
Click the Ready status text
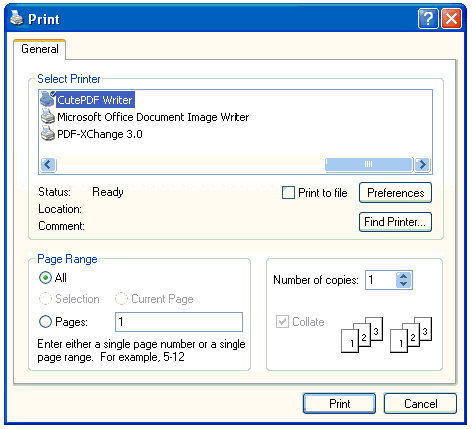pos(108,192)
